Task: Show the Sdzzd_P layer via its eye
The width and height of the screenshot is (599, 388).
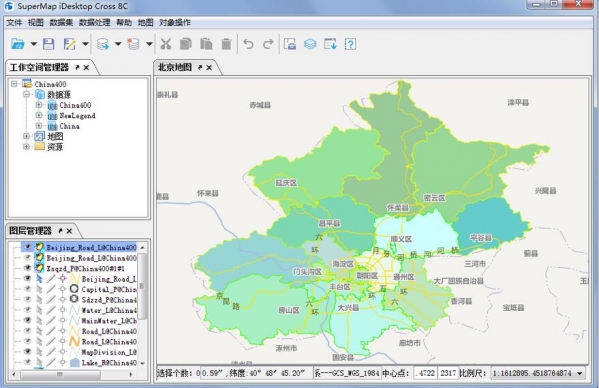Action: [27, 299]
